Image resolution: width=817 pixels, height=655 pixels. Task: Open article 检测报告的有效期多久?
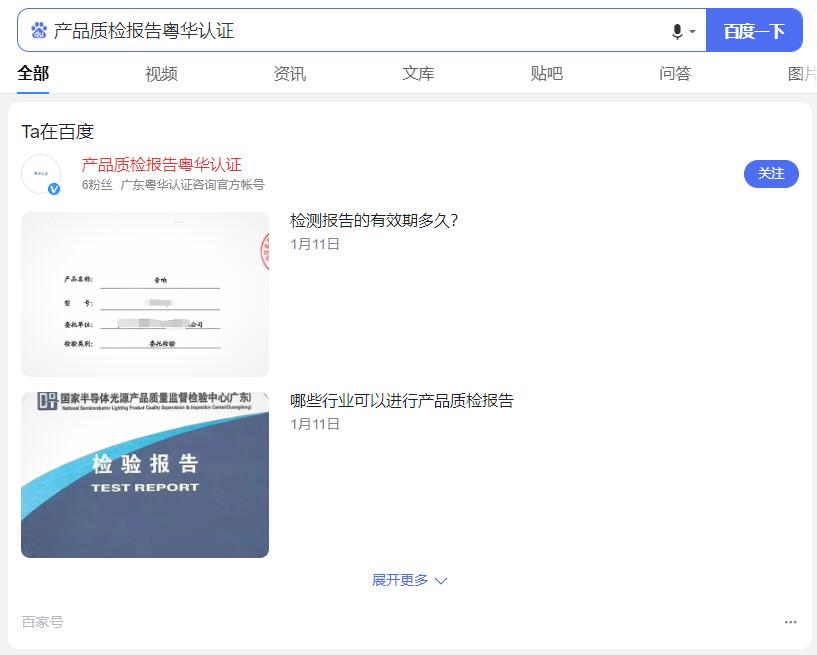[x=374, y=220]
